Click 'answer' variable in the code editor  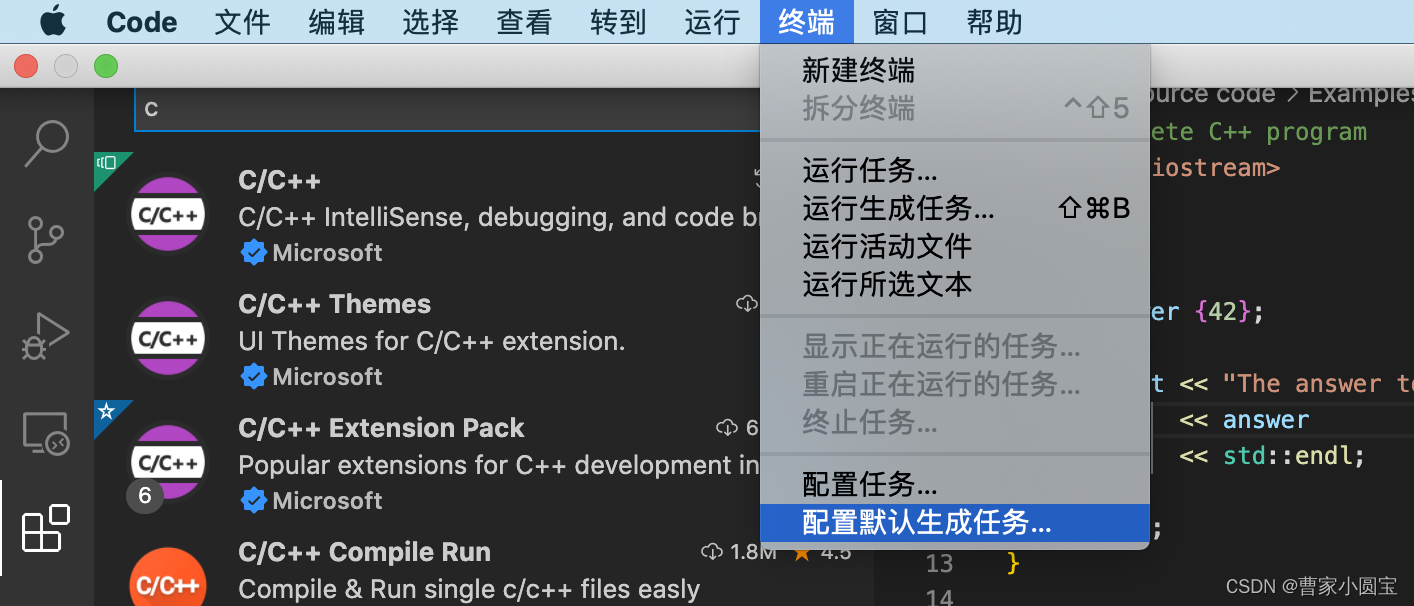point(1266,419)
